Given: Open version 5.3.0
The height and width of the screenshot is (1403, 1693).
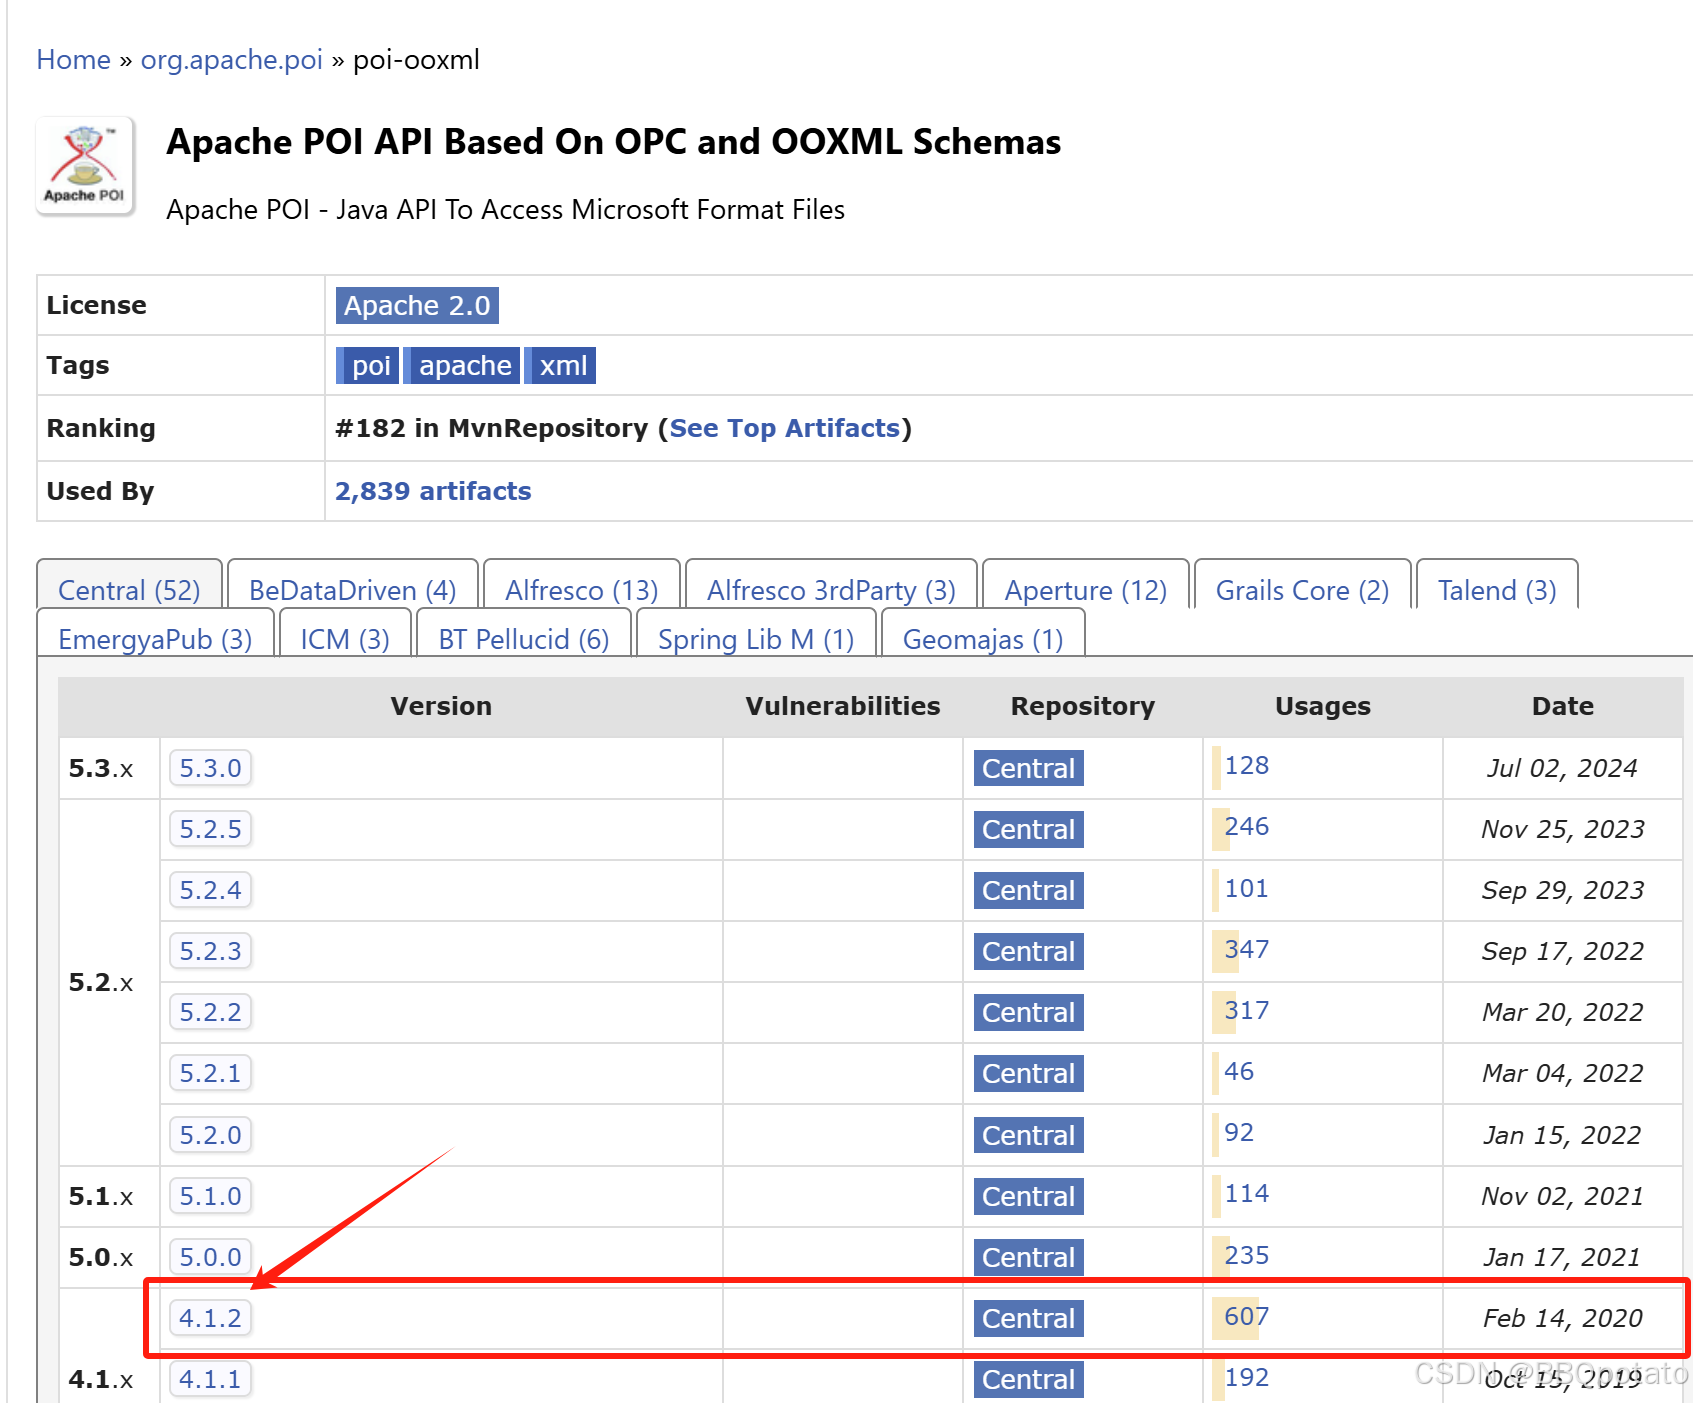Looking at the screenshot, I should coord(210,768).
